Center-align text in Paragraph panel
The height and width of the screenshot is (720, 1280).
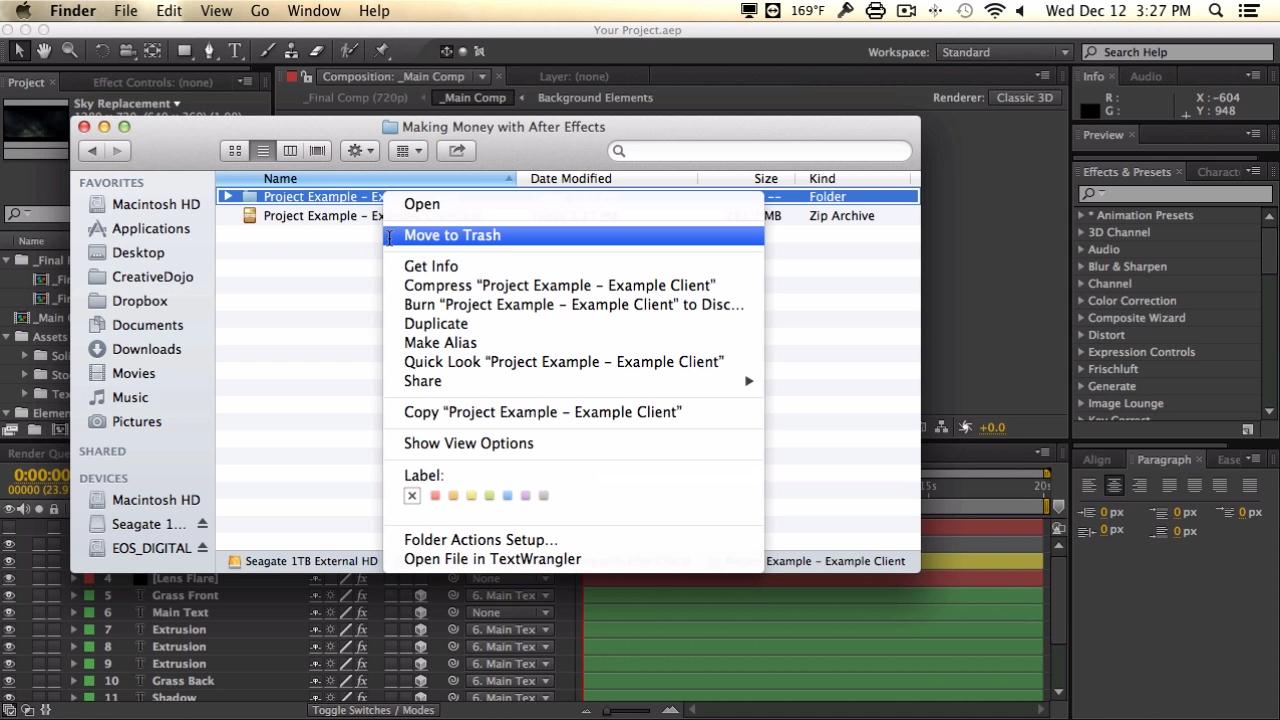click(1114, 485)
